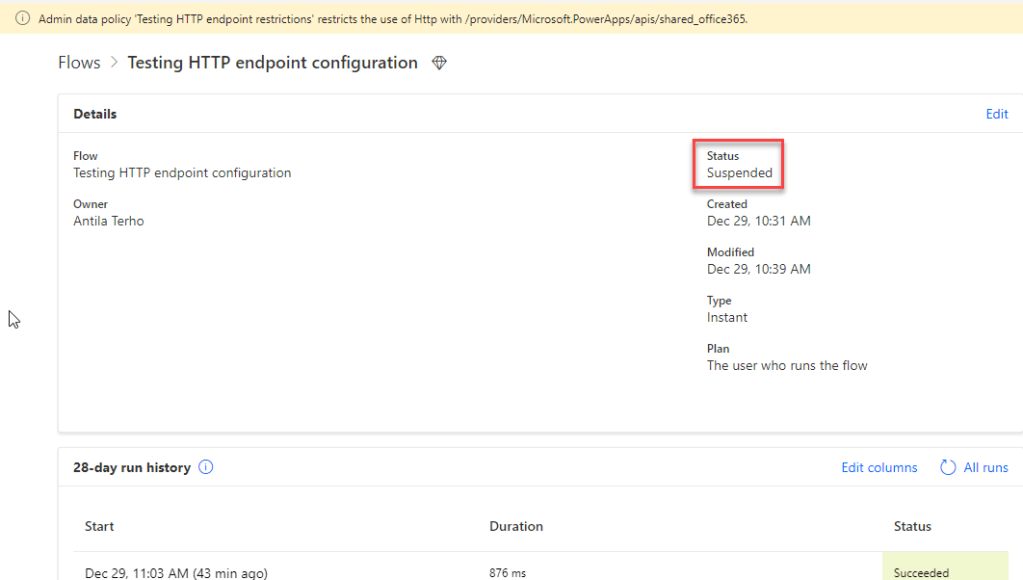Open the Dec 29, 11:03 AM run entry
This screenshot has width=1023, height=580.
[x=176, y=573]
